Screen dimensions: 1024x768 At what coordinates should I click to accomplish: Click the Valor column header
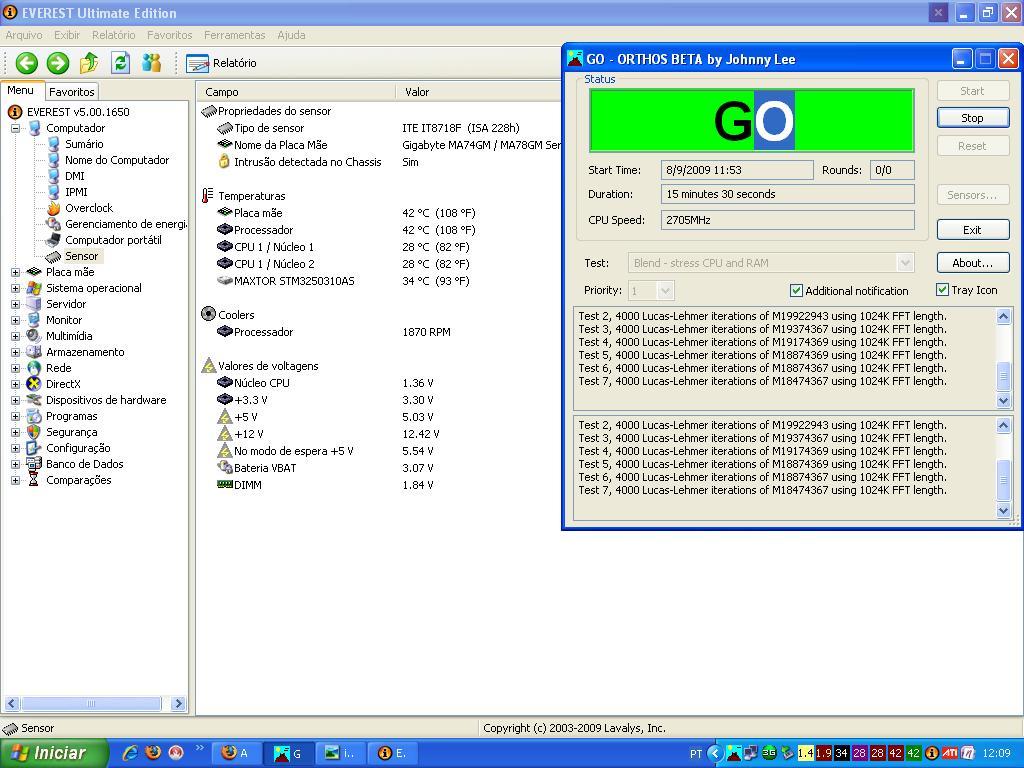click(478, 92)
